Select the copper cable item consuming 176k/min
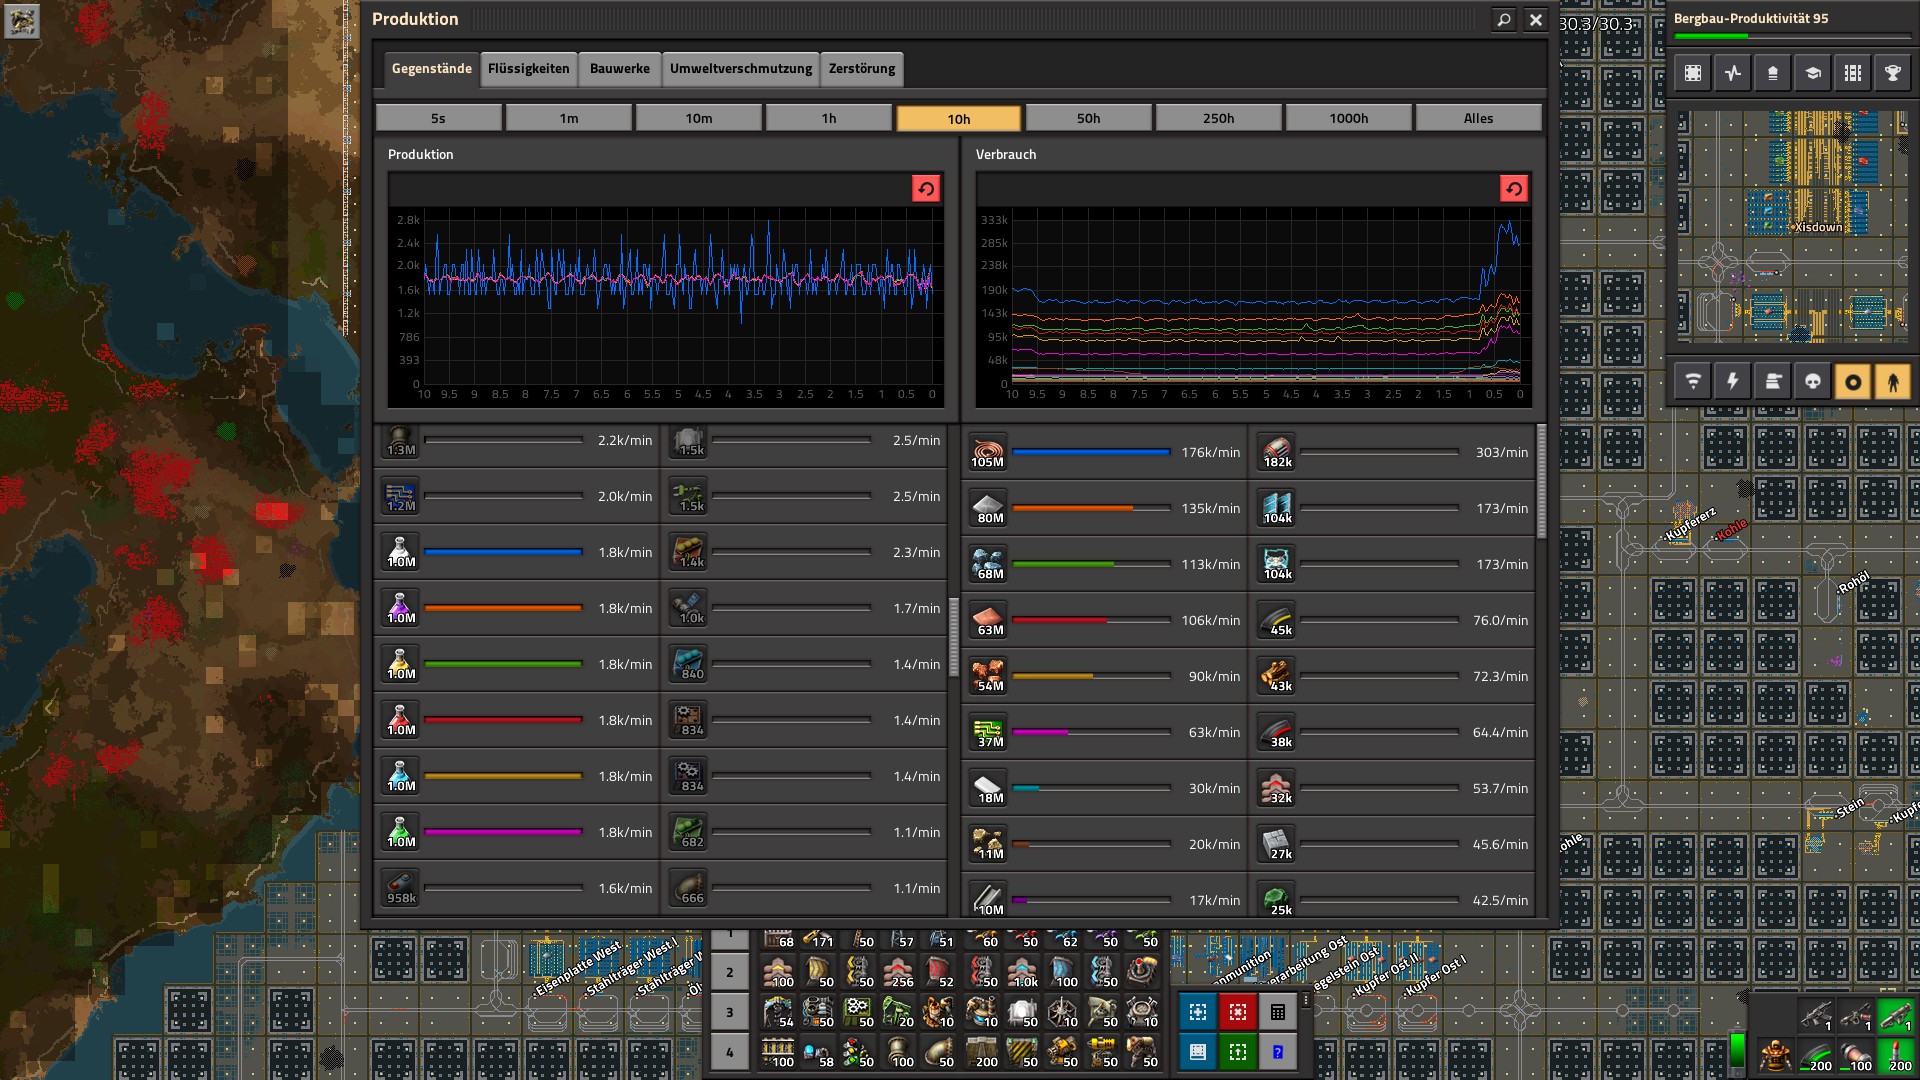Image resolution: width=1920 pixels, height=1080 pixels. click(987, 452)
